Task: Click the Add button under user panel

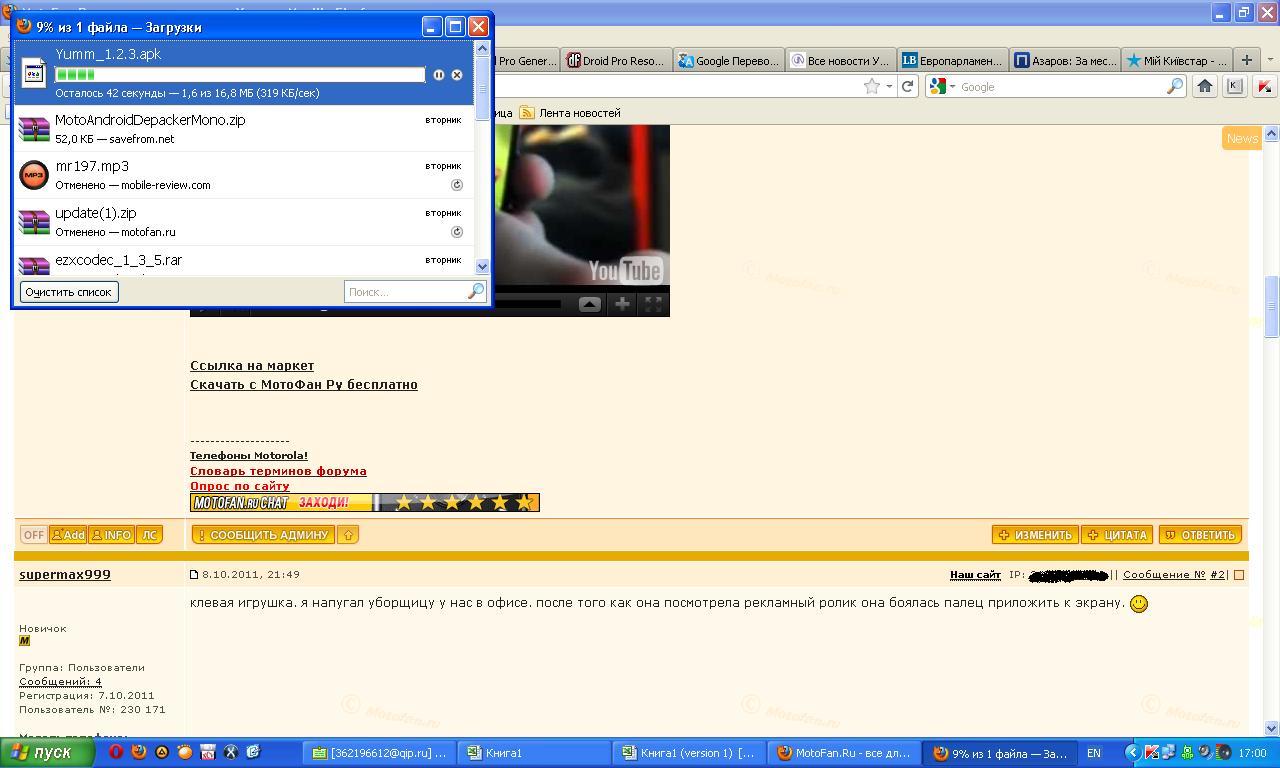Action: pos(68,535)
